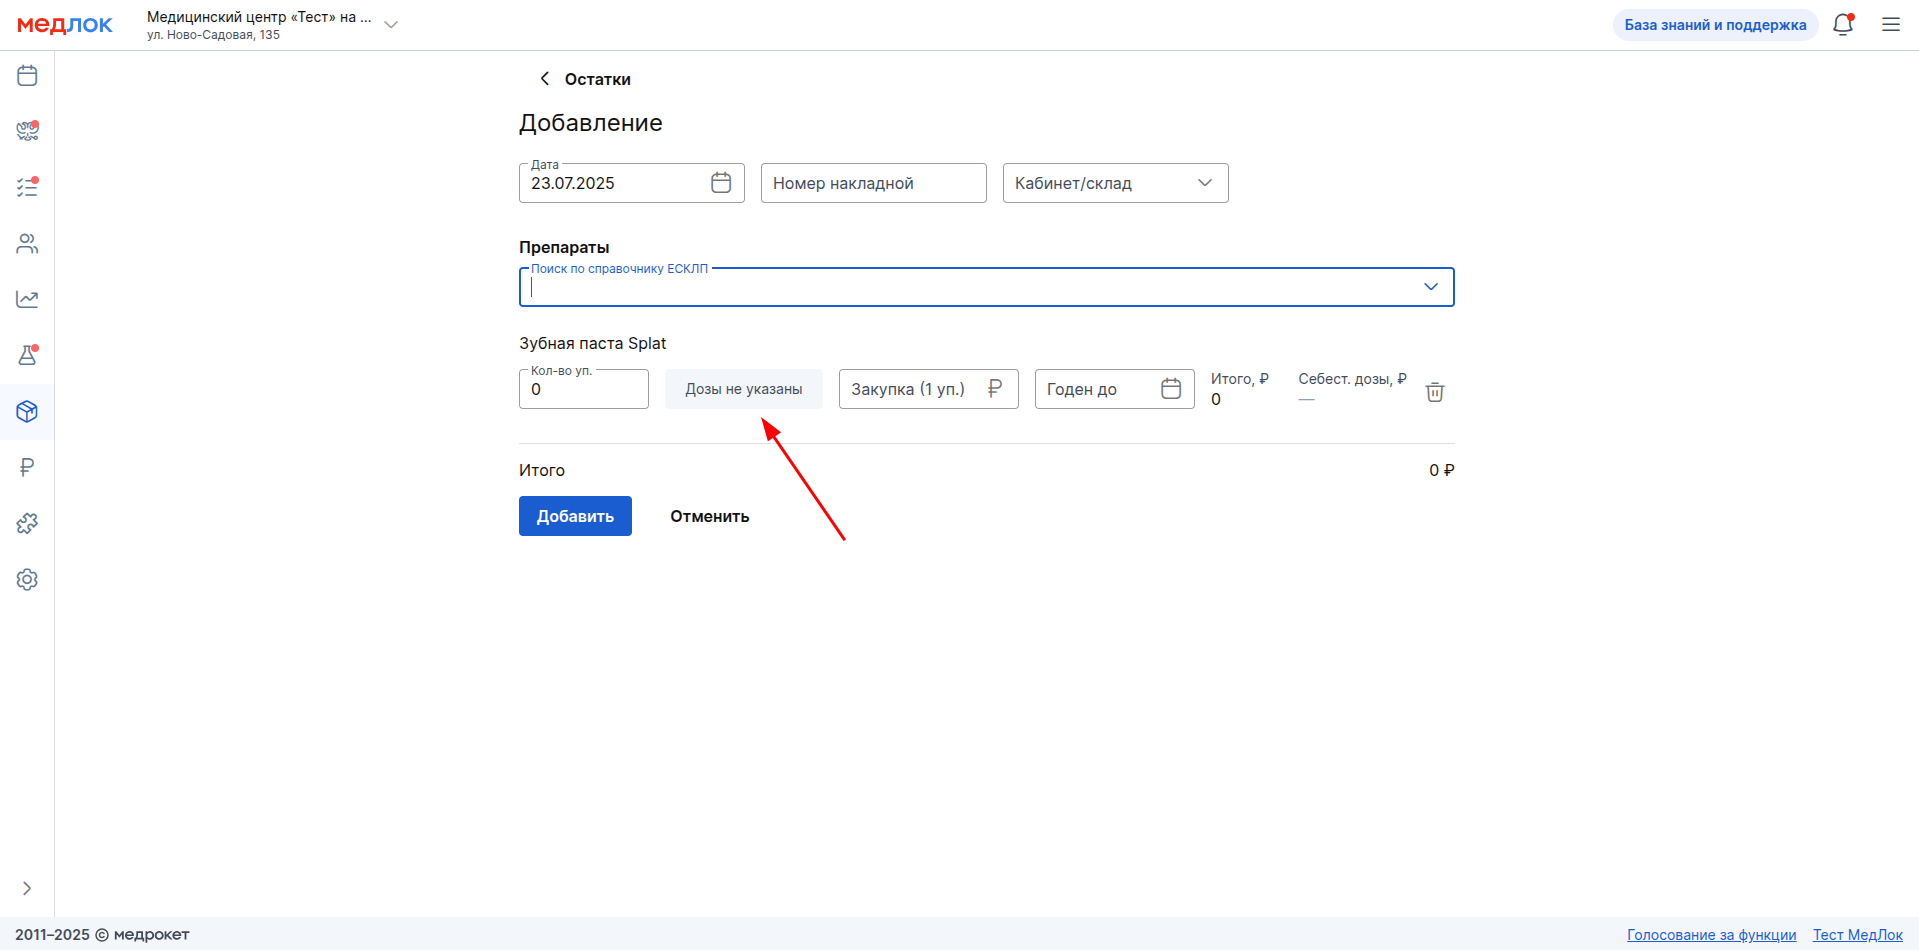Open Тест МедЛок link
Image resolution: width=1919 pixels, height=950 pixels.
1858,935
